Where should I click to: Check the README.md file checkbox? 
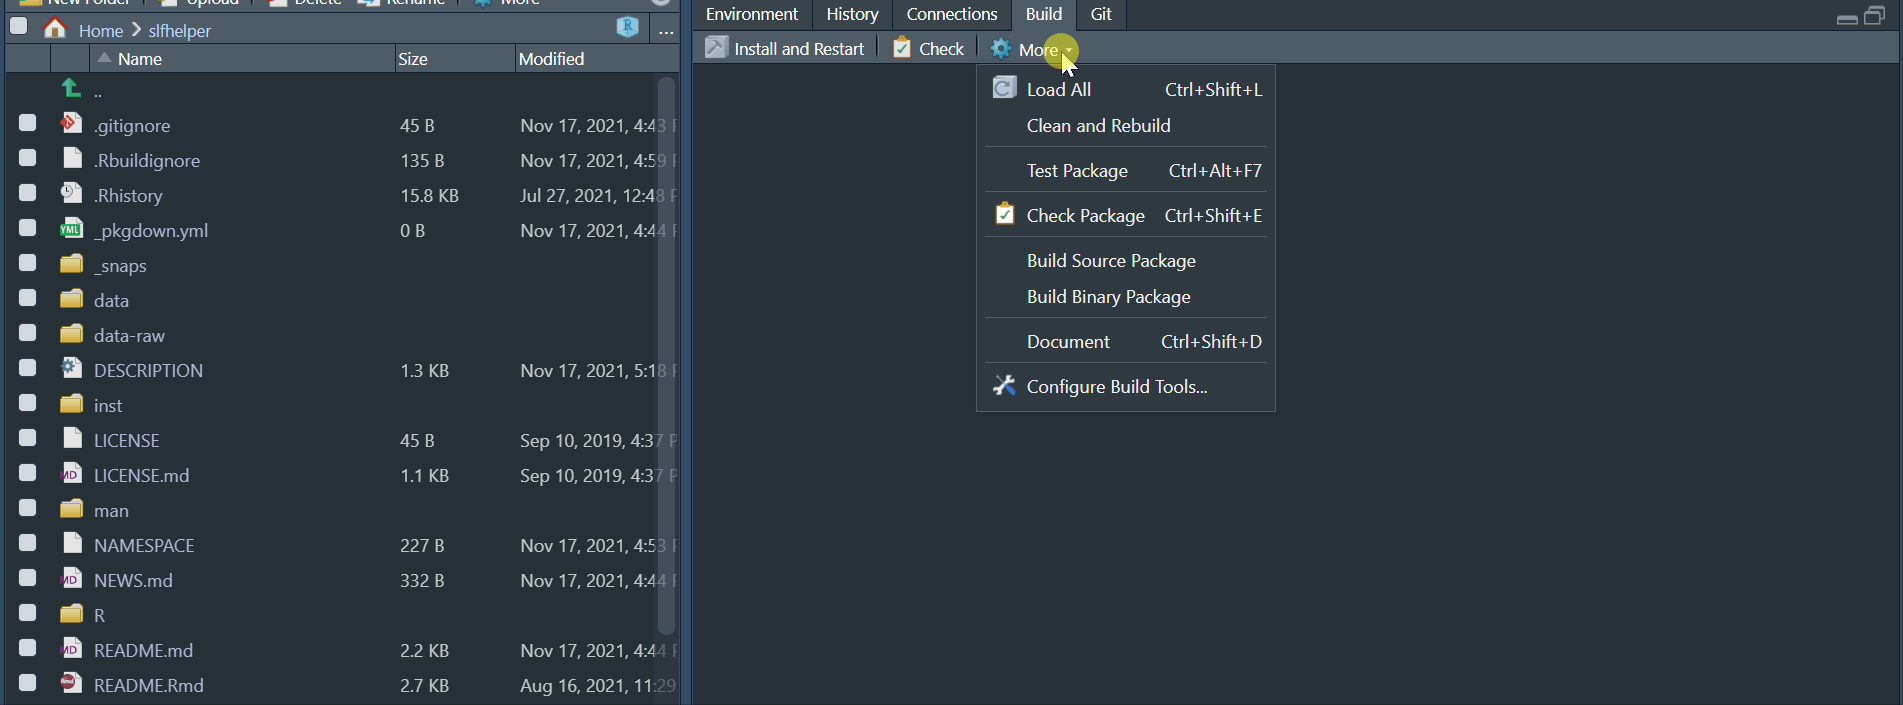click(x=27, y=649)
